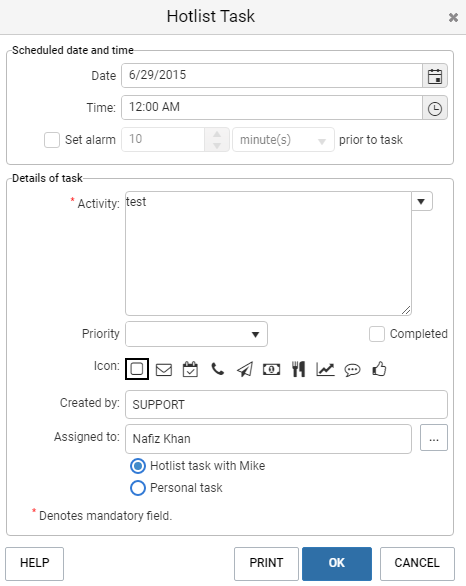The width and height of the screenshot is (466, 586).
Task: Choose the paper plane task icon
Action: (x=245, y=369)
